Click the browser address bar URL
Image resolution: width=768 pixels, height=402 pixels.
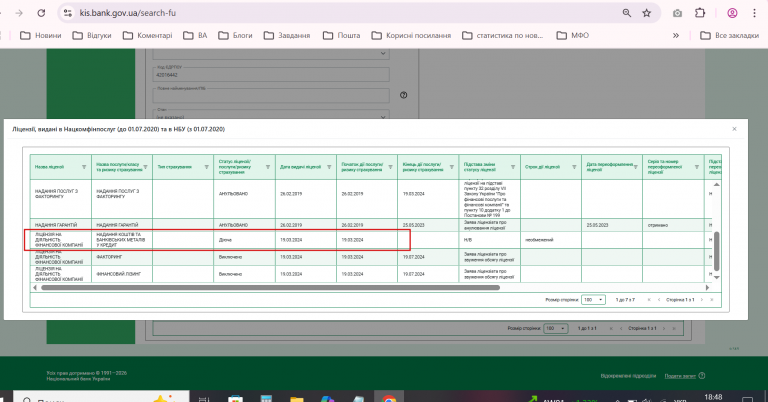click(x=128, y=13)
